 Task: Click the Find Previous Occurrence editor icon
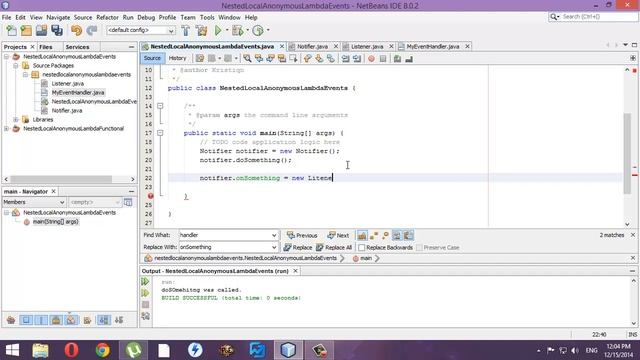click(x=259, y=58)
